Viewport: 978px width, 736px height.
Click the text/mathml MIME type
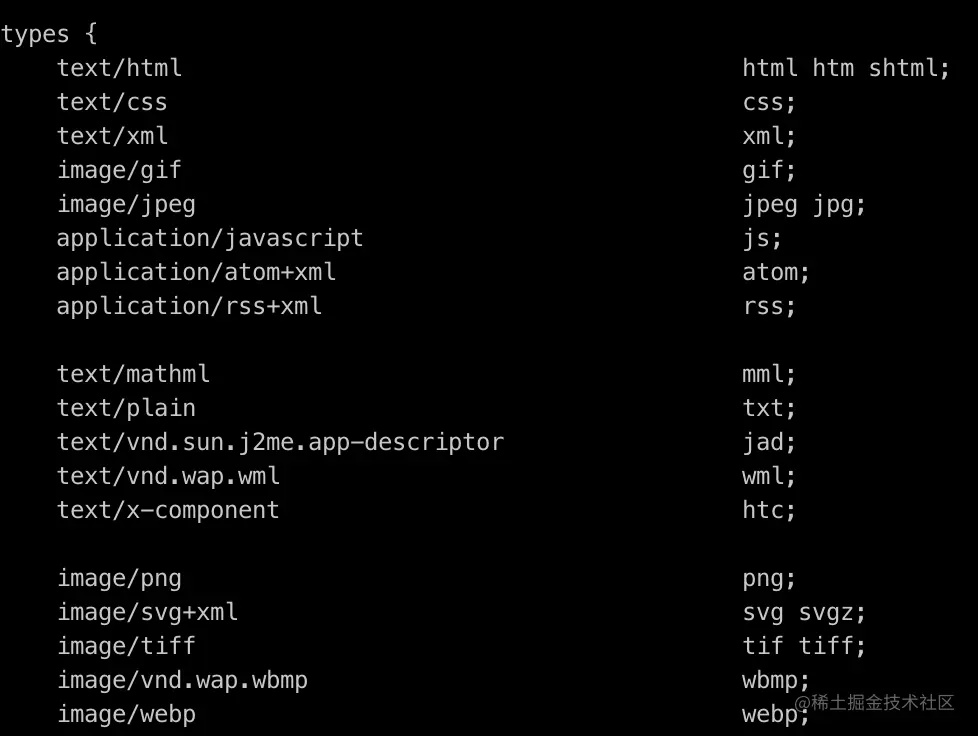pos(133,374)
